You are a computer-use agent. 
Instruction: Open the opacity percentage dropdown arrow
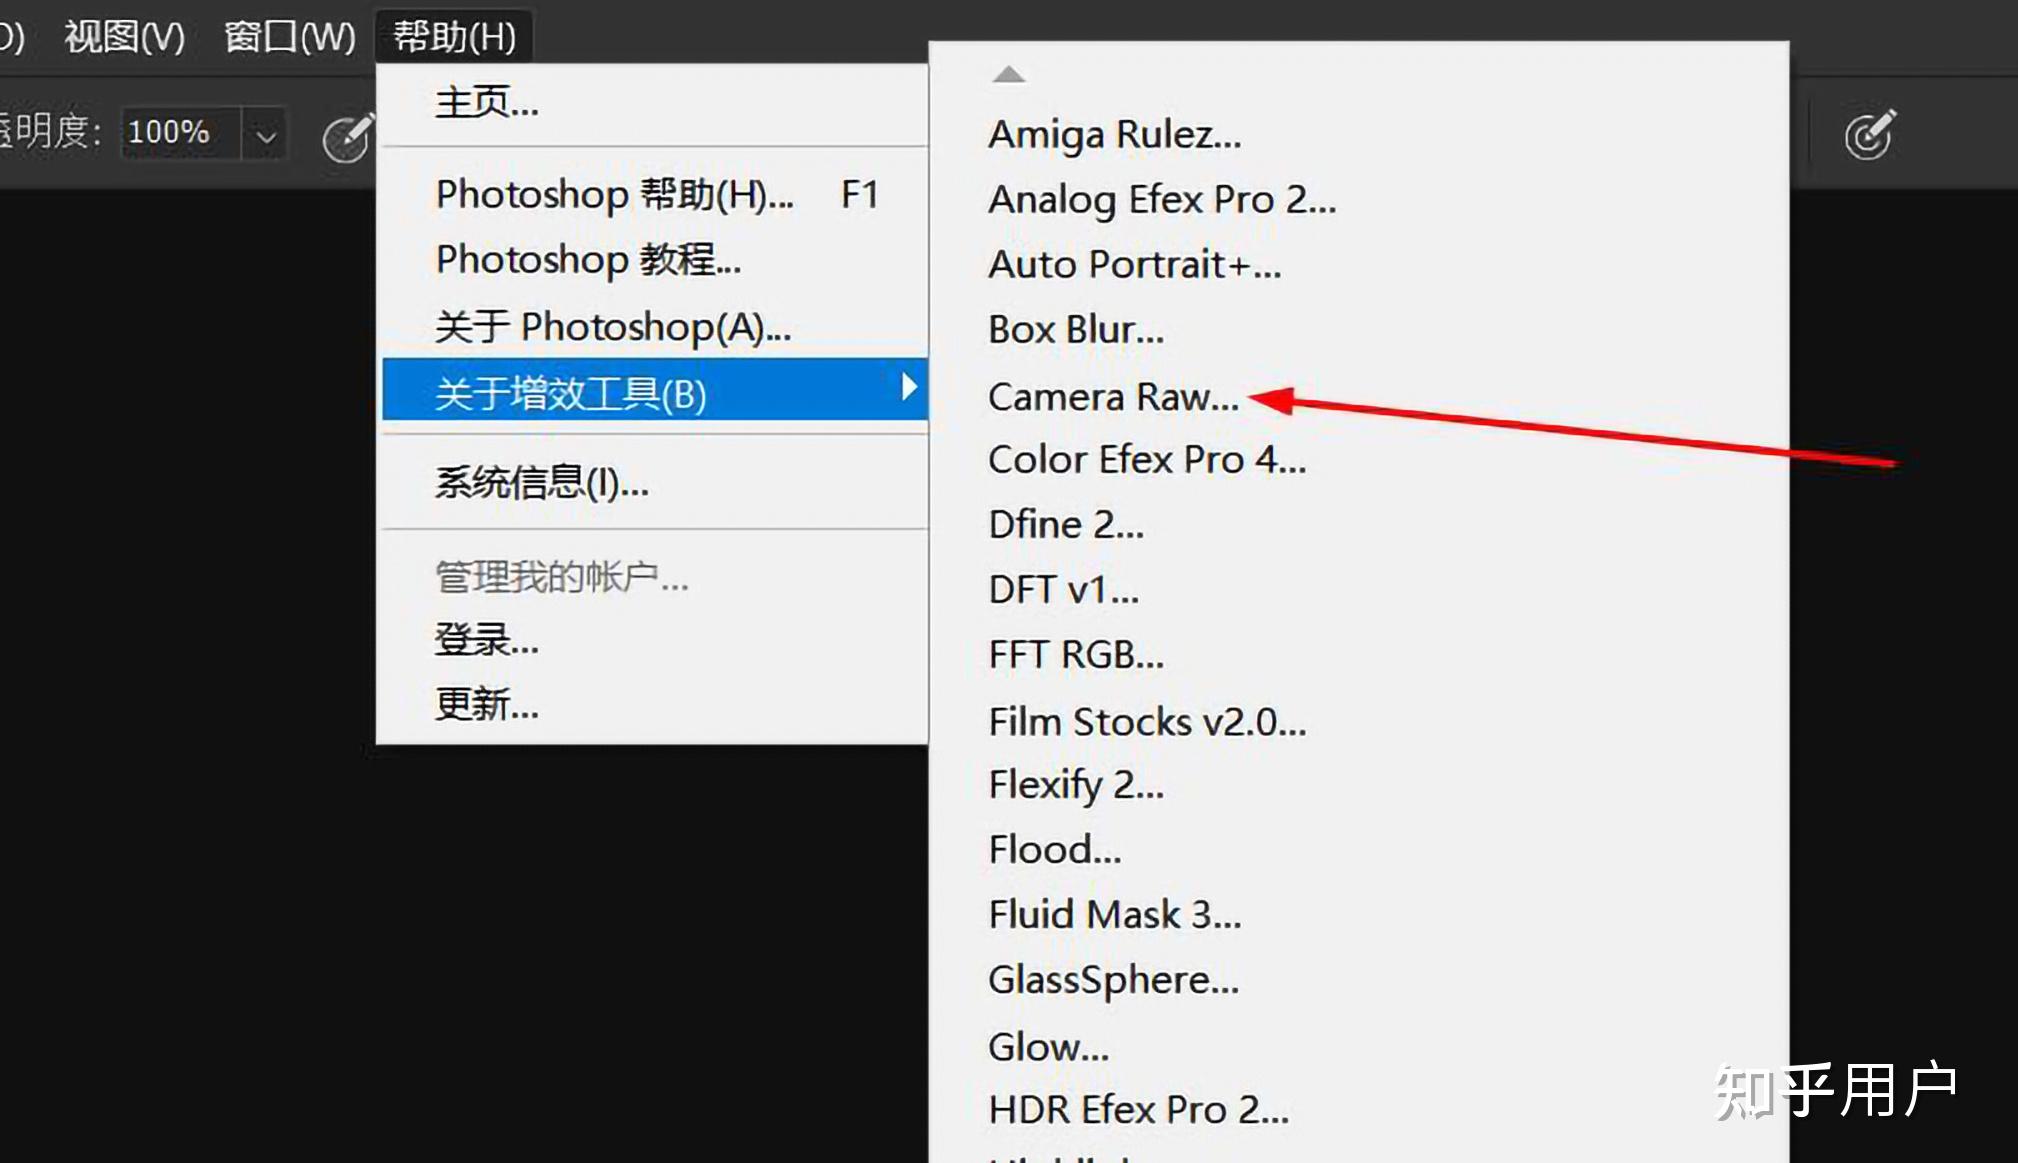click(x=265, y=134)
